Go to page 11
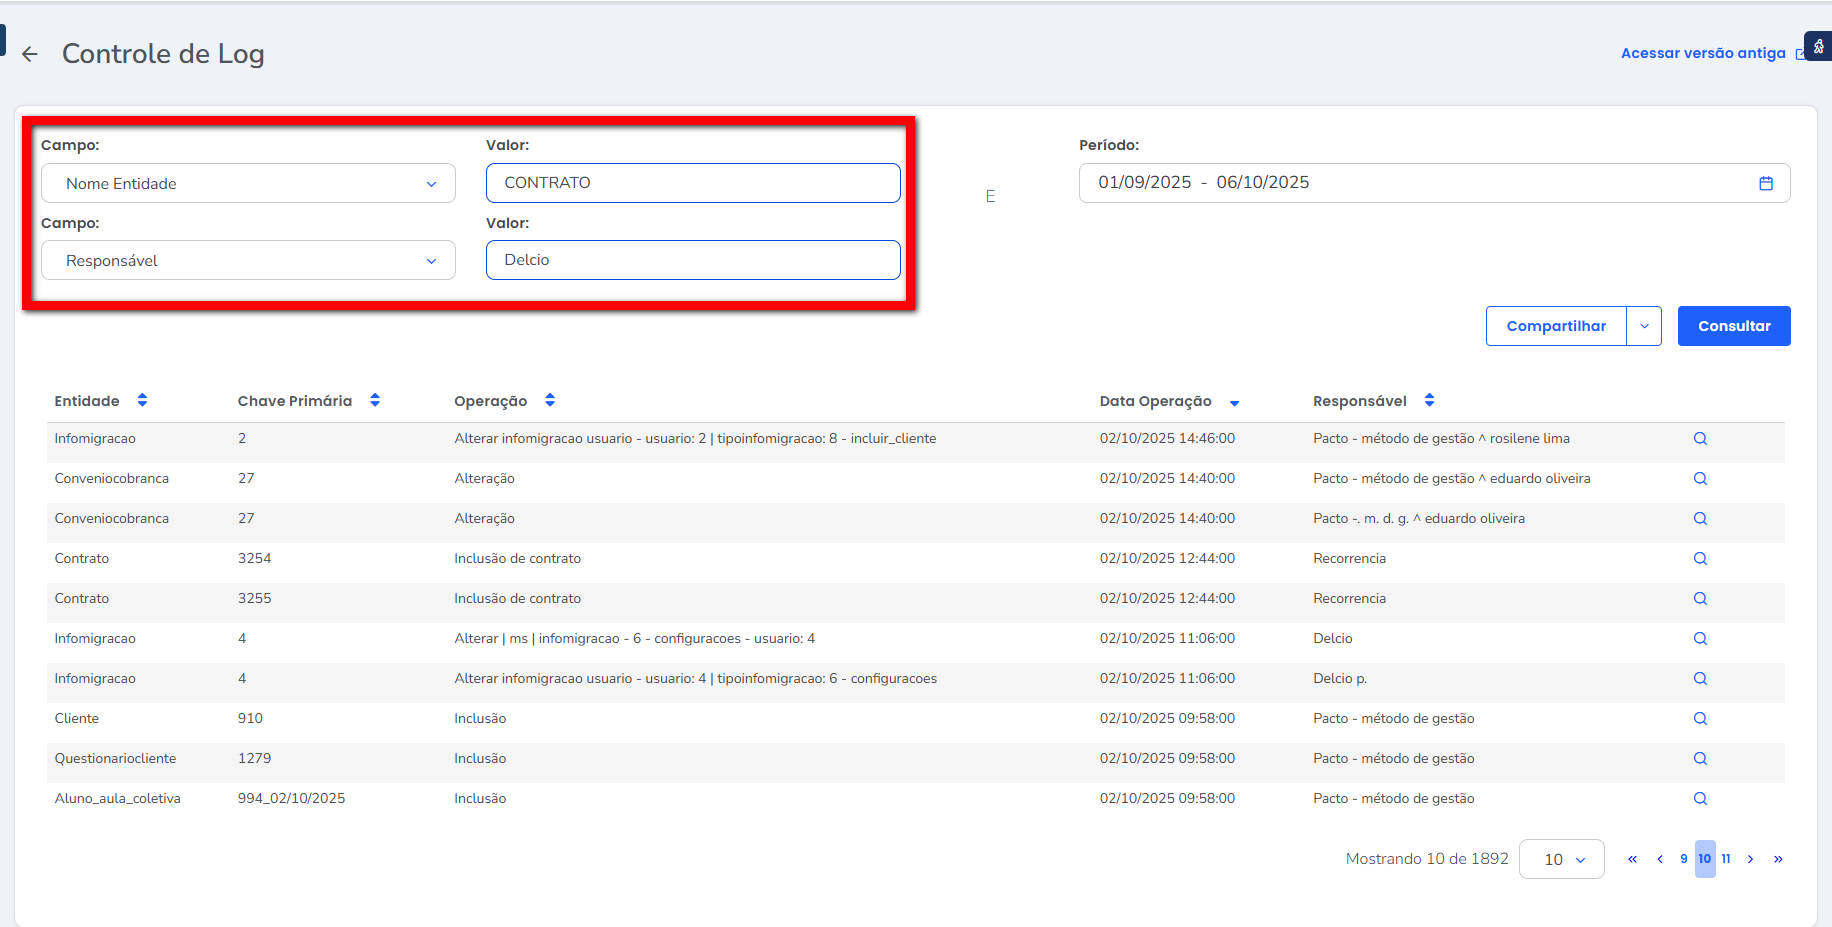This screenshot has width=1832, height=927. point(1726,859)
